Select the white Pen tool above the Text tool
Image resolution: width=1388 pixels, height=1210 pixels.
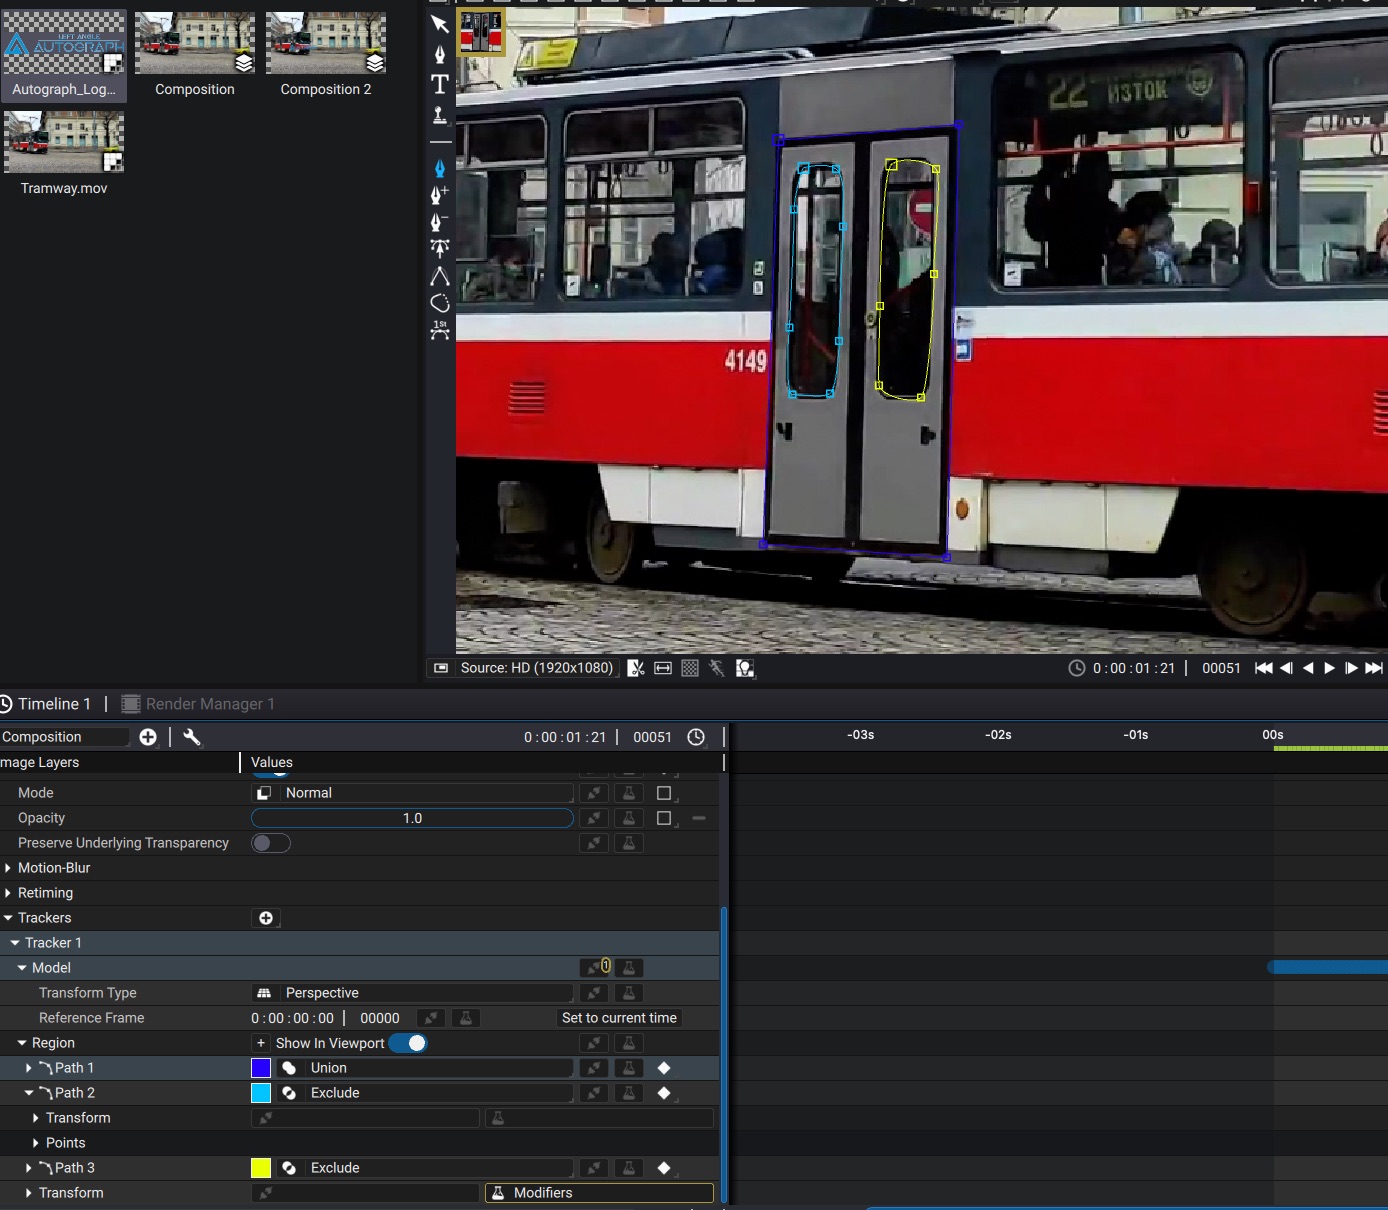coord(439,54)
